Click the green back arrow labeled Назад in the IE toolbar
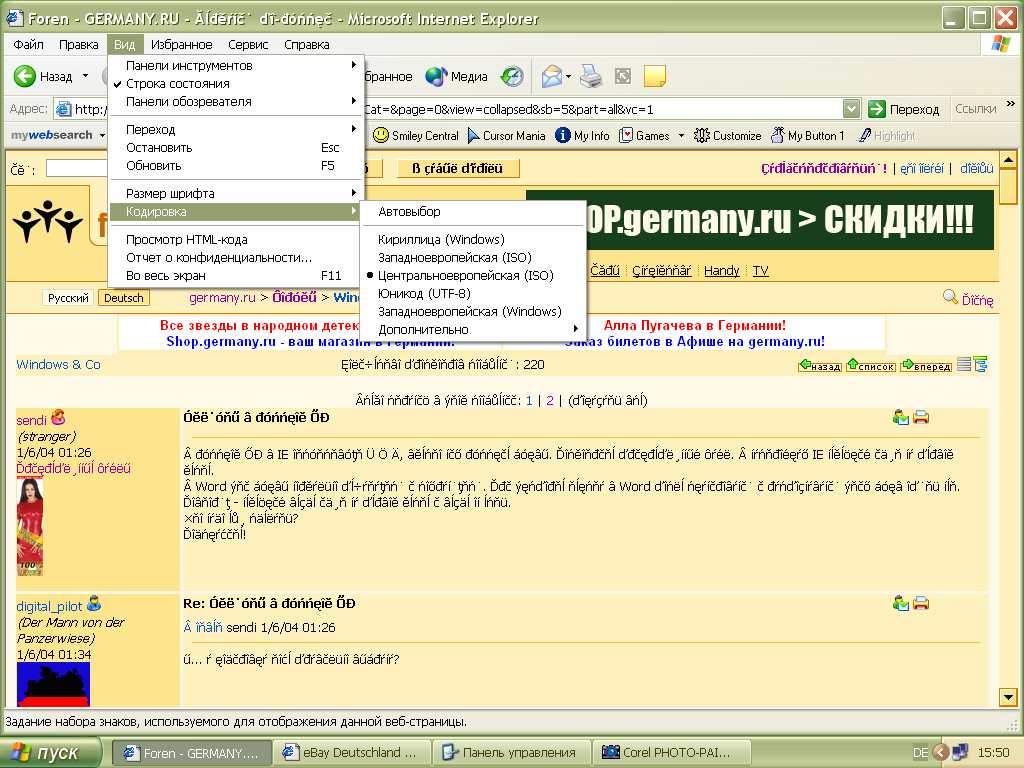Screen dimensions: 1024x768 (x=25, y=76)
